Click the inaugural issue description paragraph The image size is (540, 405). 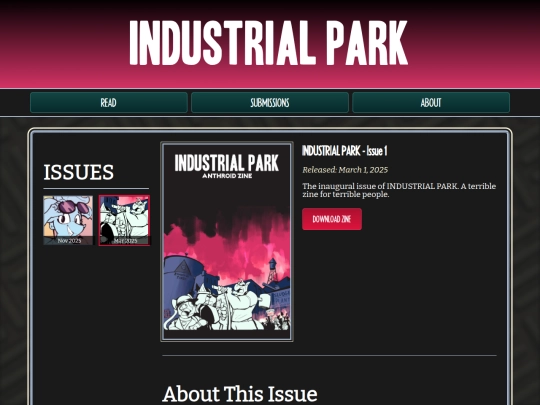click(399, 190)
